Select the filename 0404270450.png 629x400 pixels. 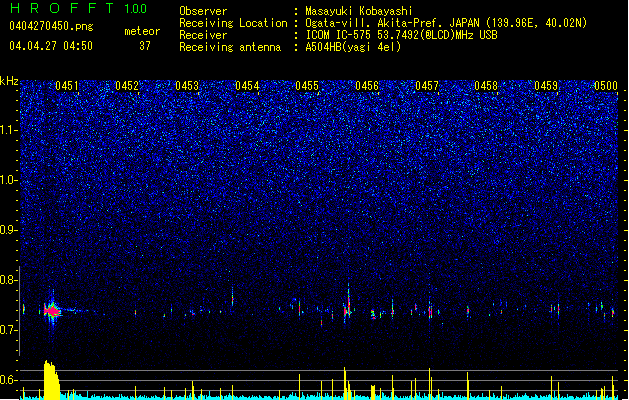[51, 26]
